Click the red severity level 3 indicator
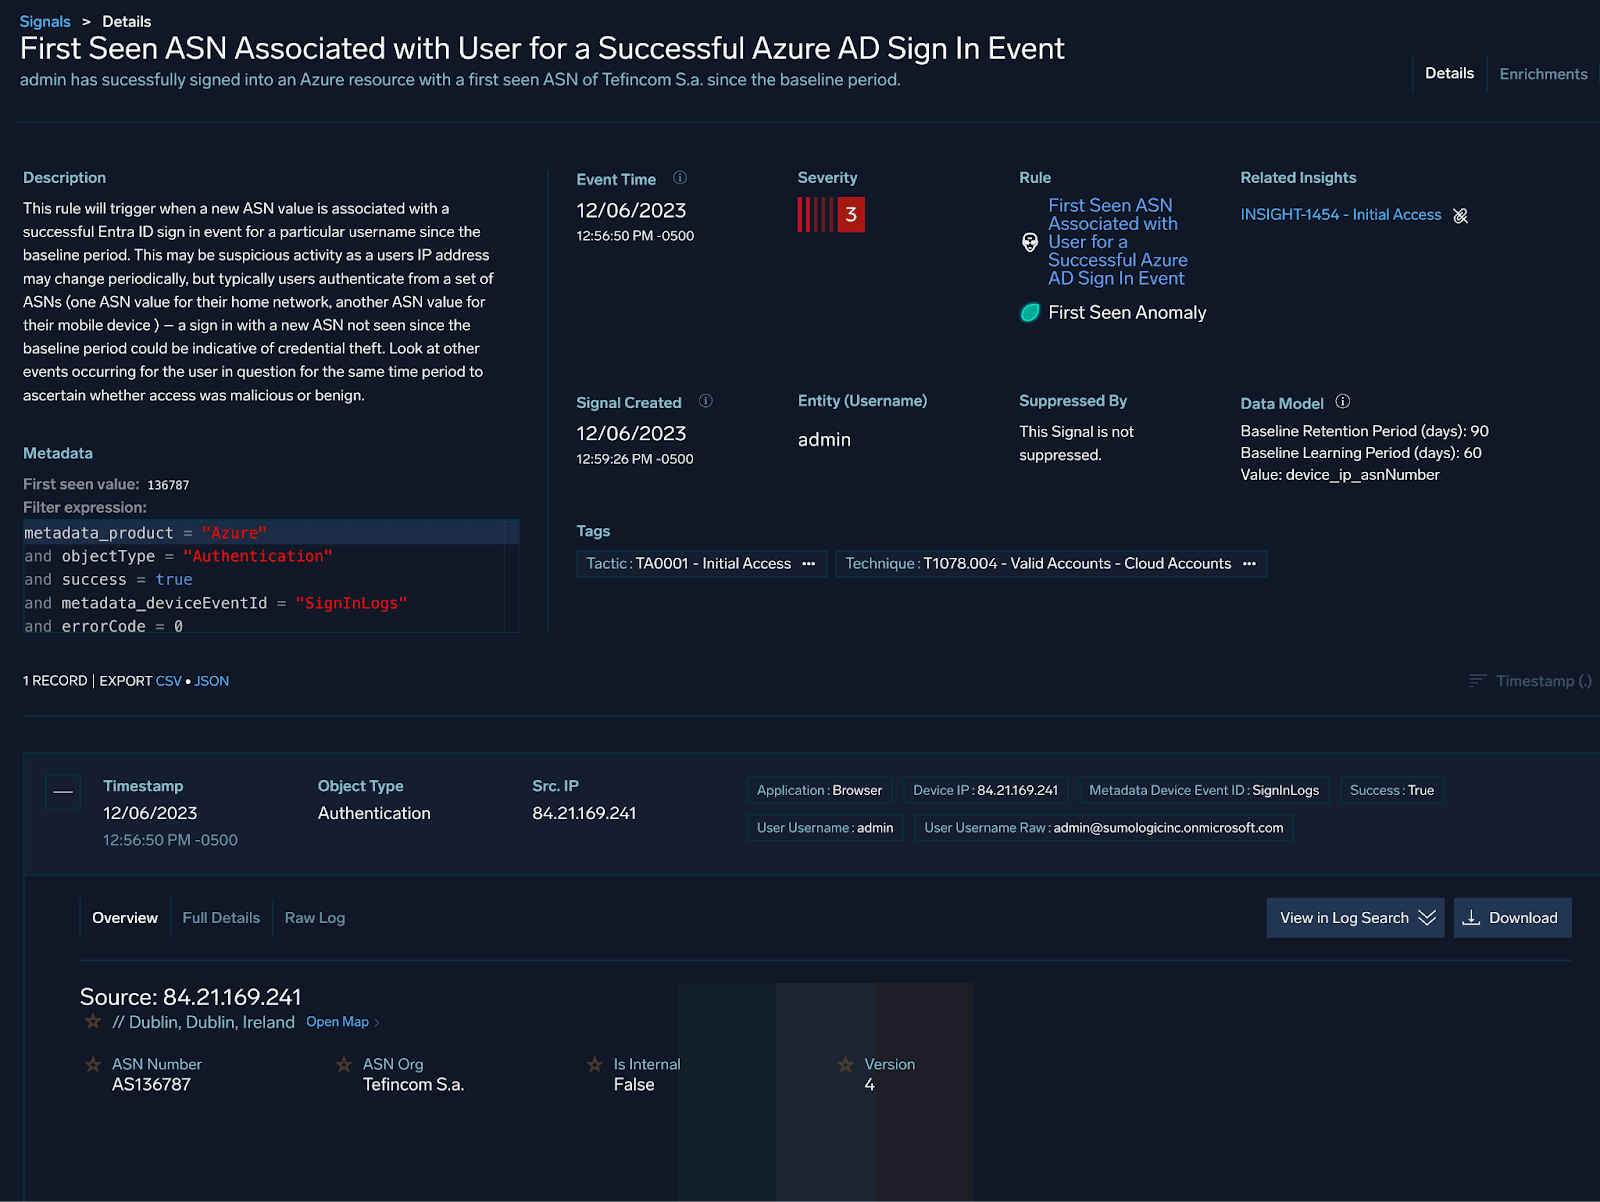Viewport: 1600px width, 1202px height. tap(831, 213)
